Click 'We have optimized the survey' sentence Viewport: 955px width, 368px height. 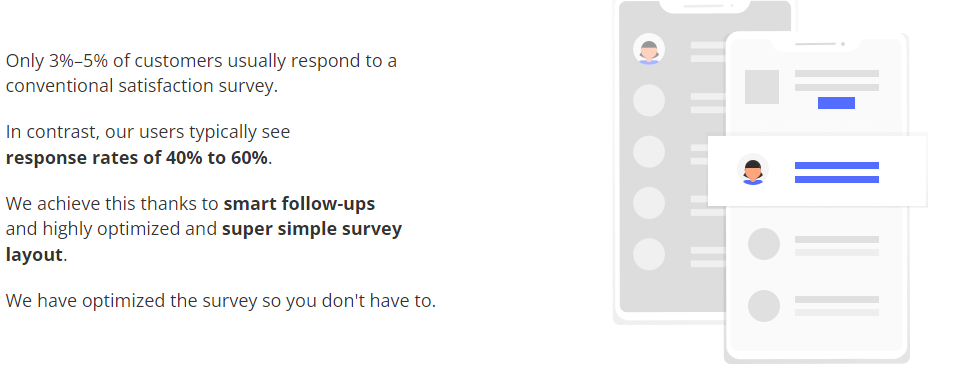[x=220, y=301]
